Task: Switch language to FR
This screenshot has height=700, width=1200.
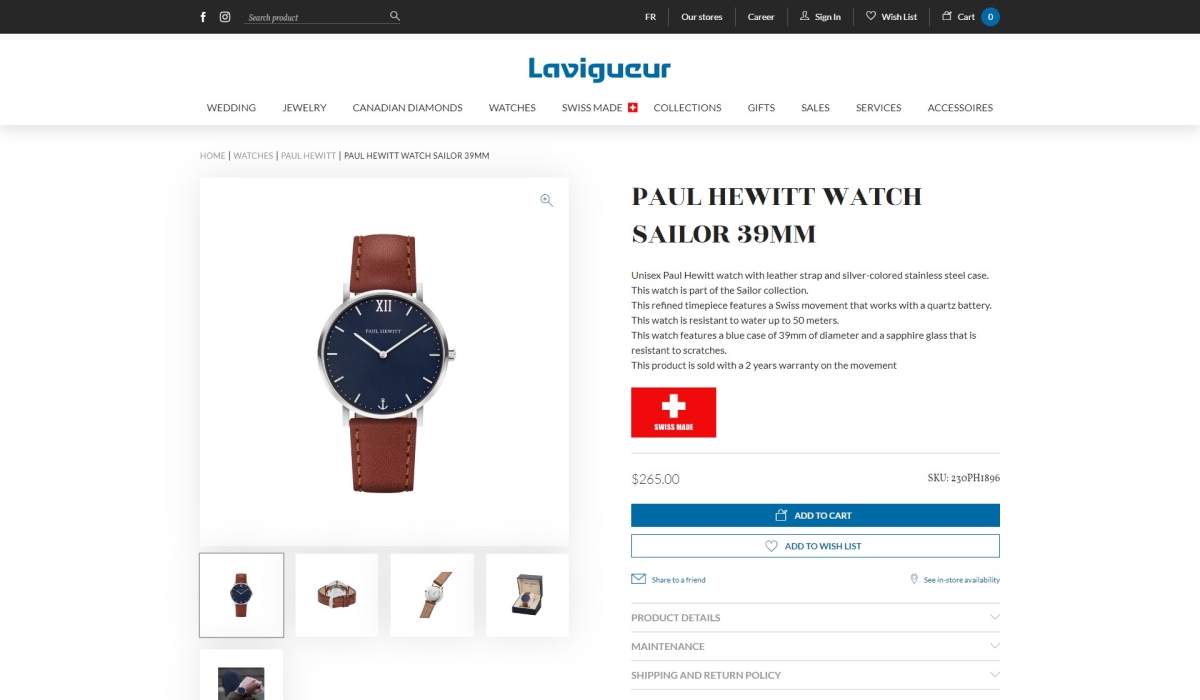Action: tap(650, 17)
